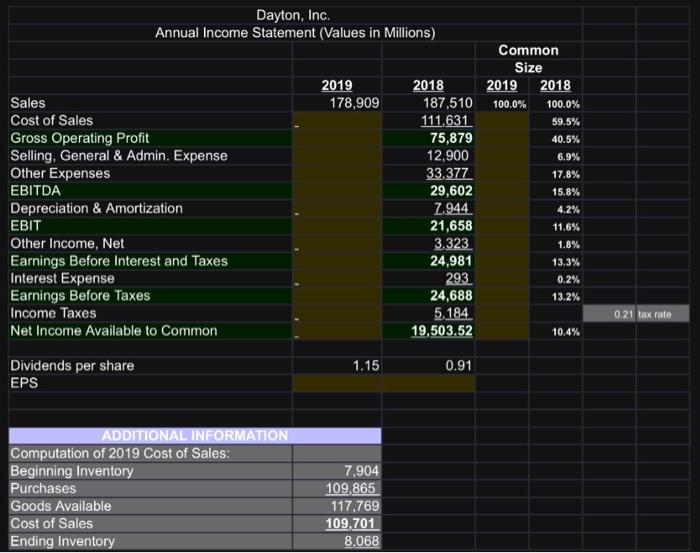The height and width of the screenshot is (553, 700).
Task: Select the 3,323 other income value
Action: pos(451,243)
